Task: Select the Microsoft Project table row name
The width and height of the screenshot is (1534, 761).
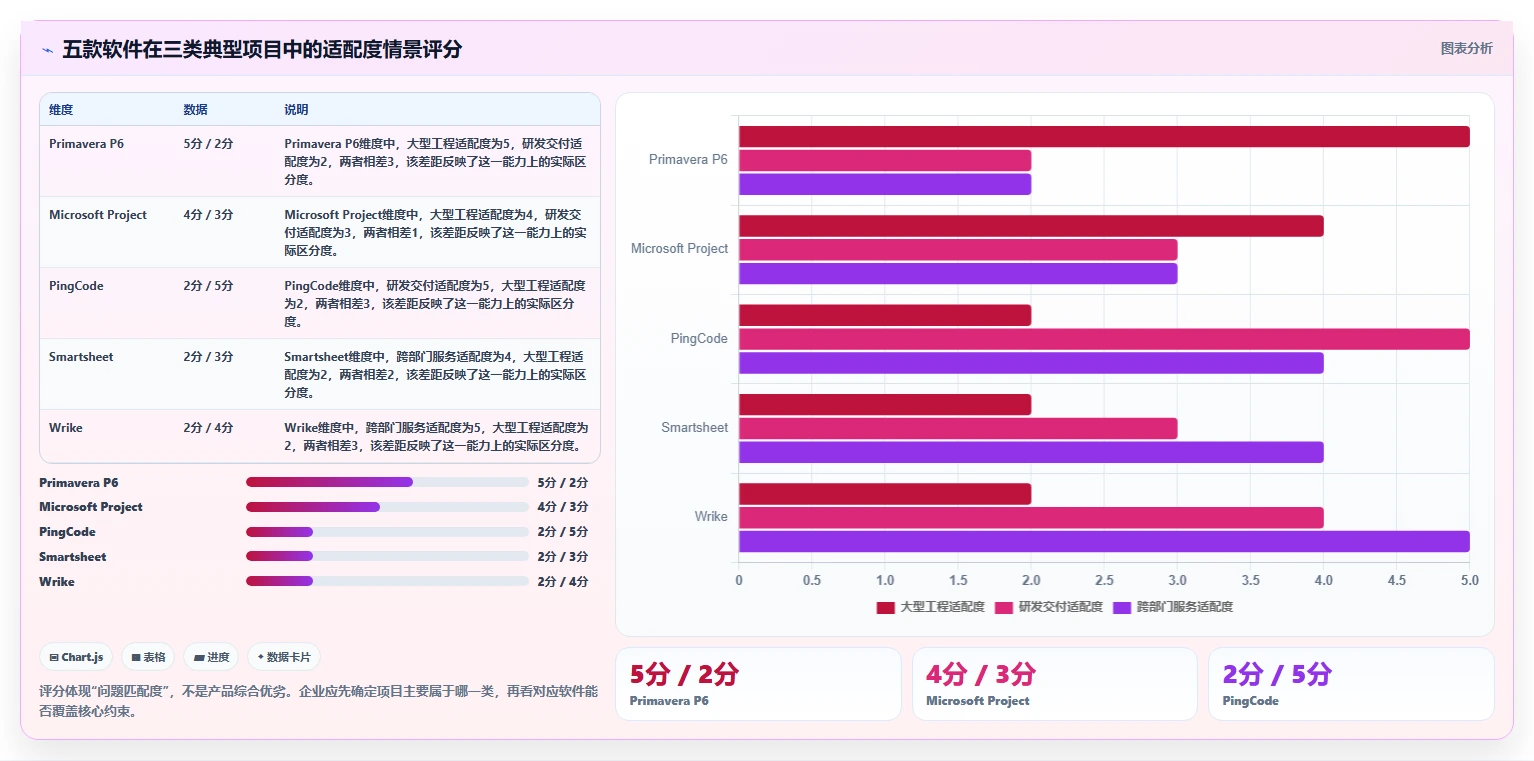Action: [98, 215]
